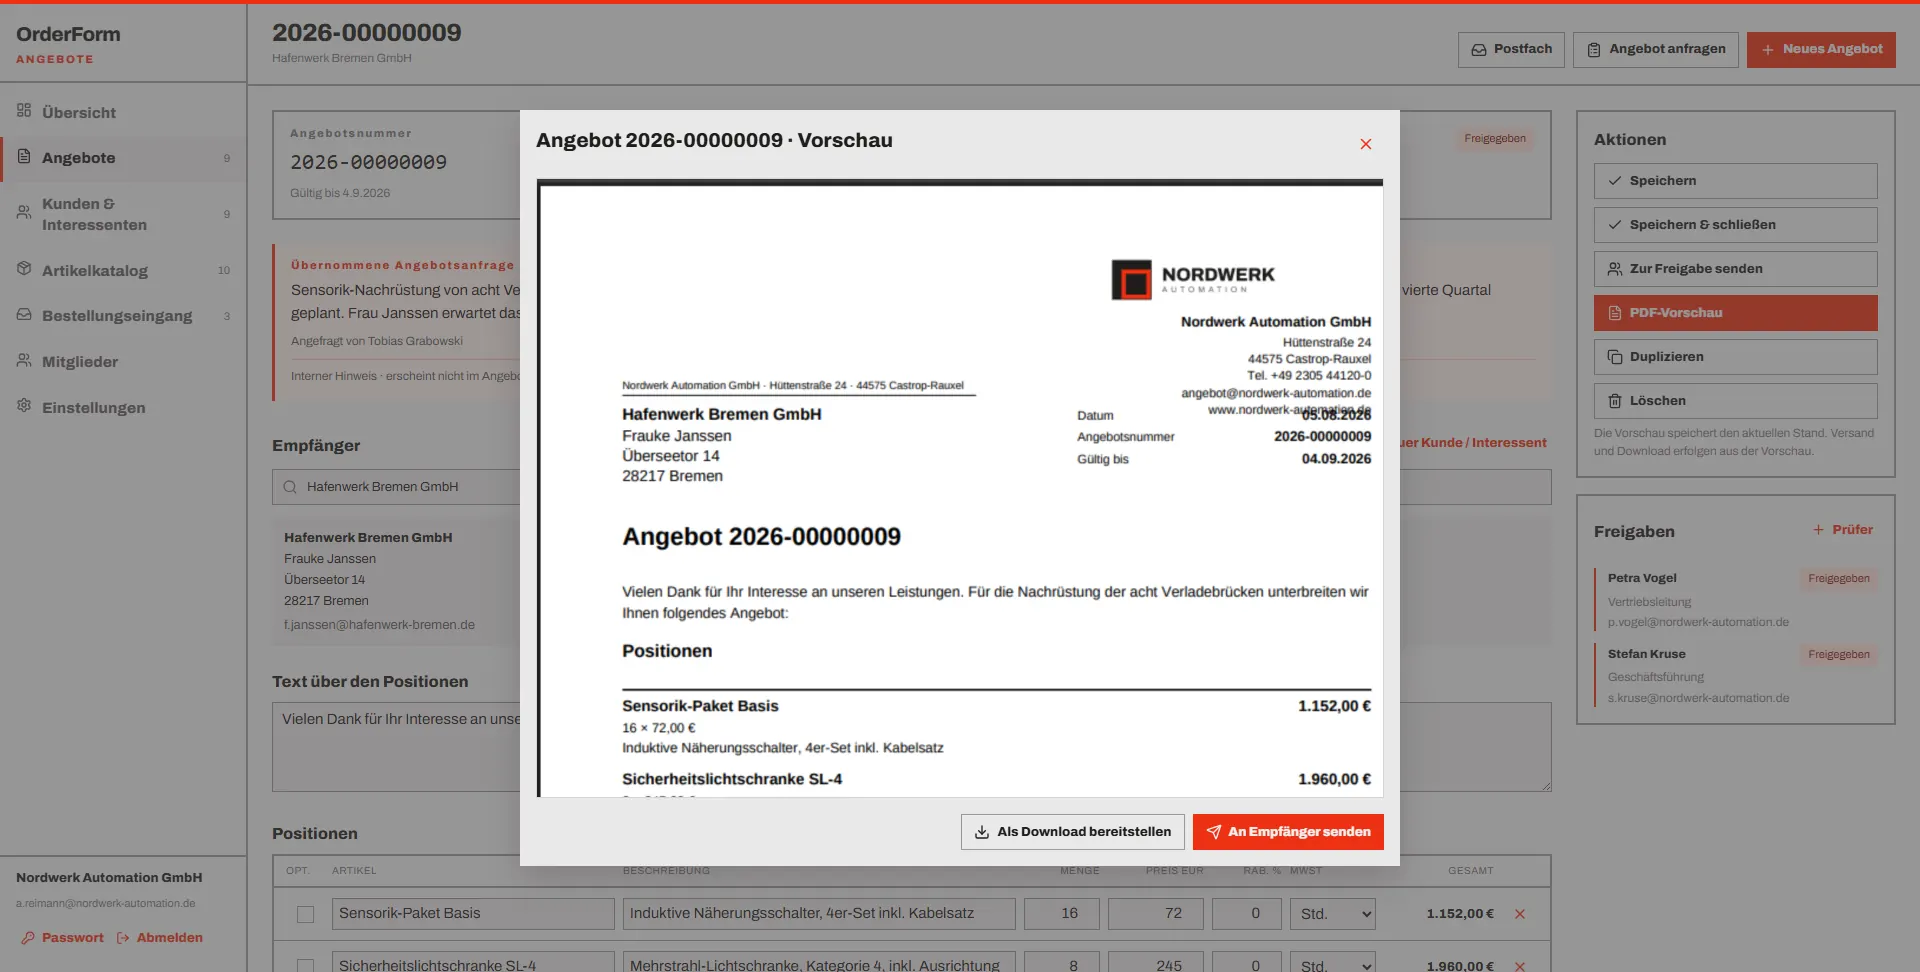
Task: Click the Postfach inbox icon in header
Action: [x=1479, y=49]
